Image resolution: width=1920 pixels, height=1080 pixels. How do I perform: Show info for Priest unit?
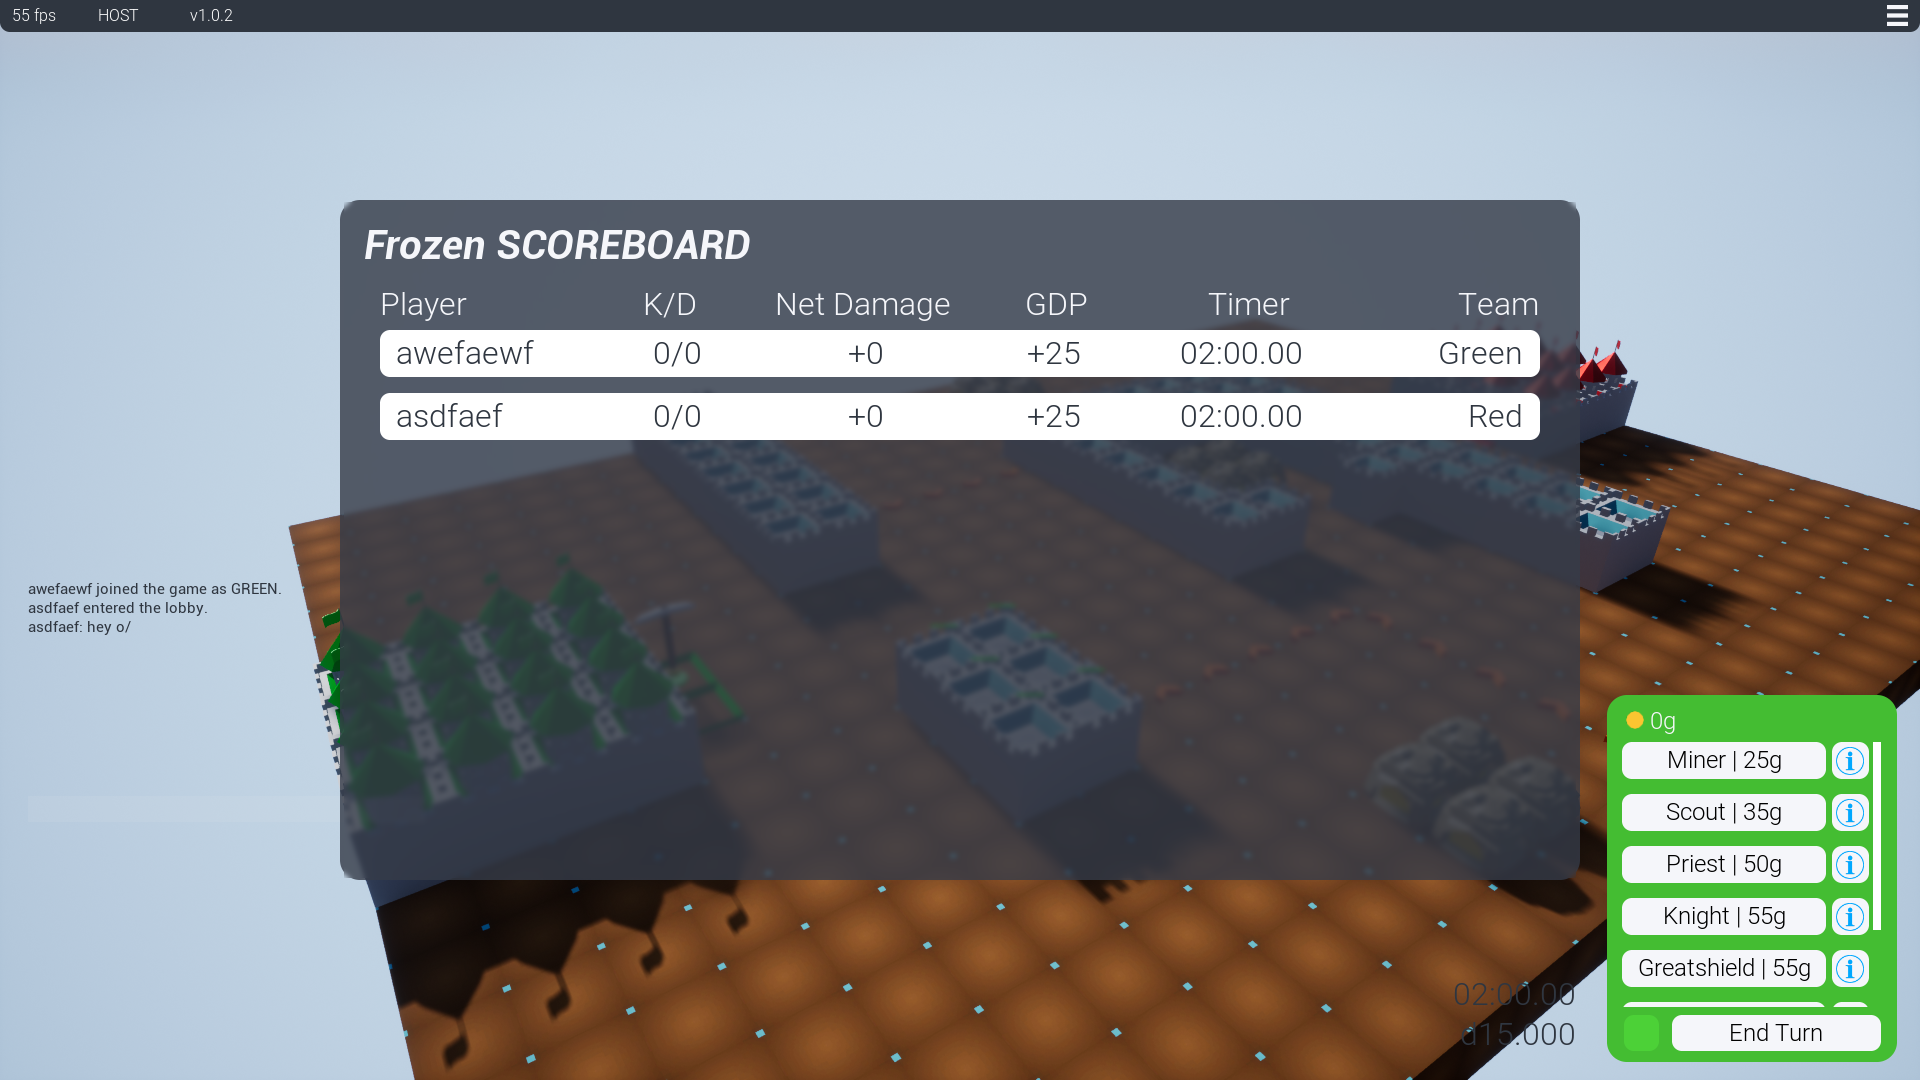pyautogui.click(x=1849, y=865)
